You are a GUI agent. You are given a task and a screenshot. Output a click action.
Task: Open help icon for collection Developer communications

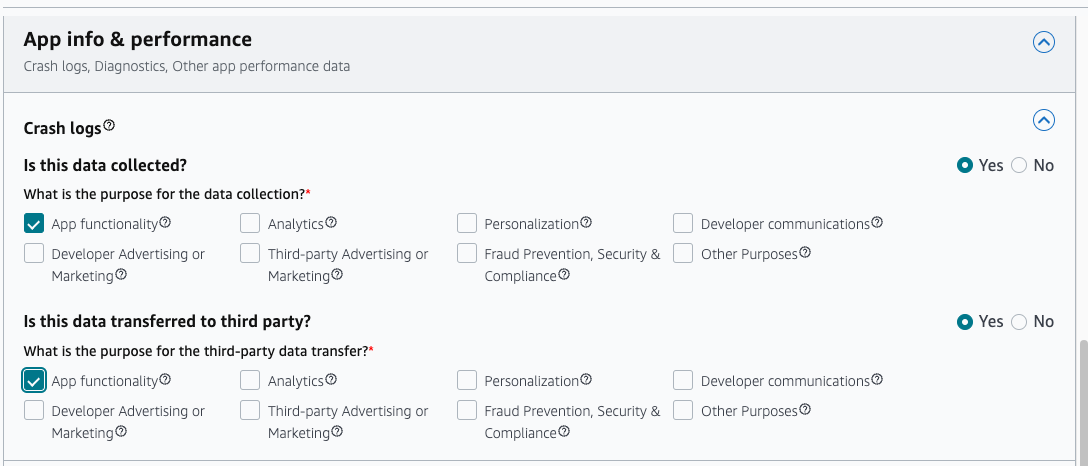tap(877, 223)
